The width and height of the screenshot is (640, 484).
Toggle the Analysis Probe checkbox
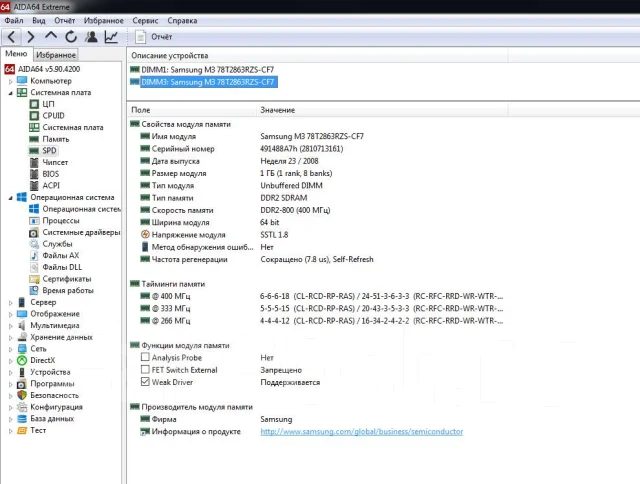145,357
